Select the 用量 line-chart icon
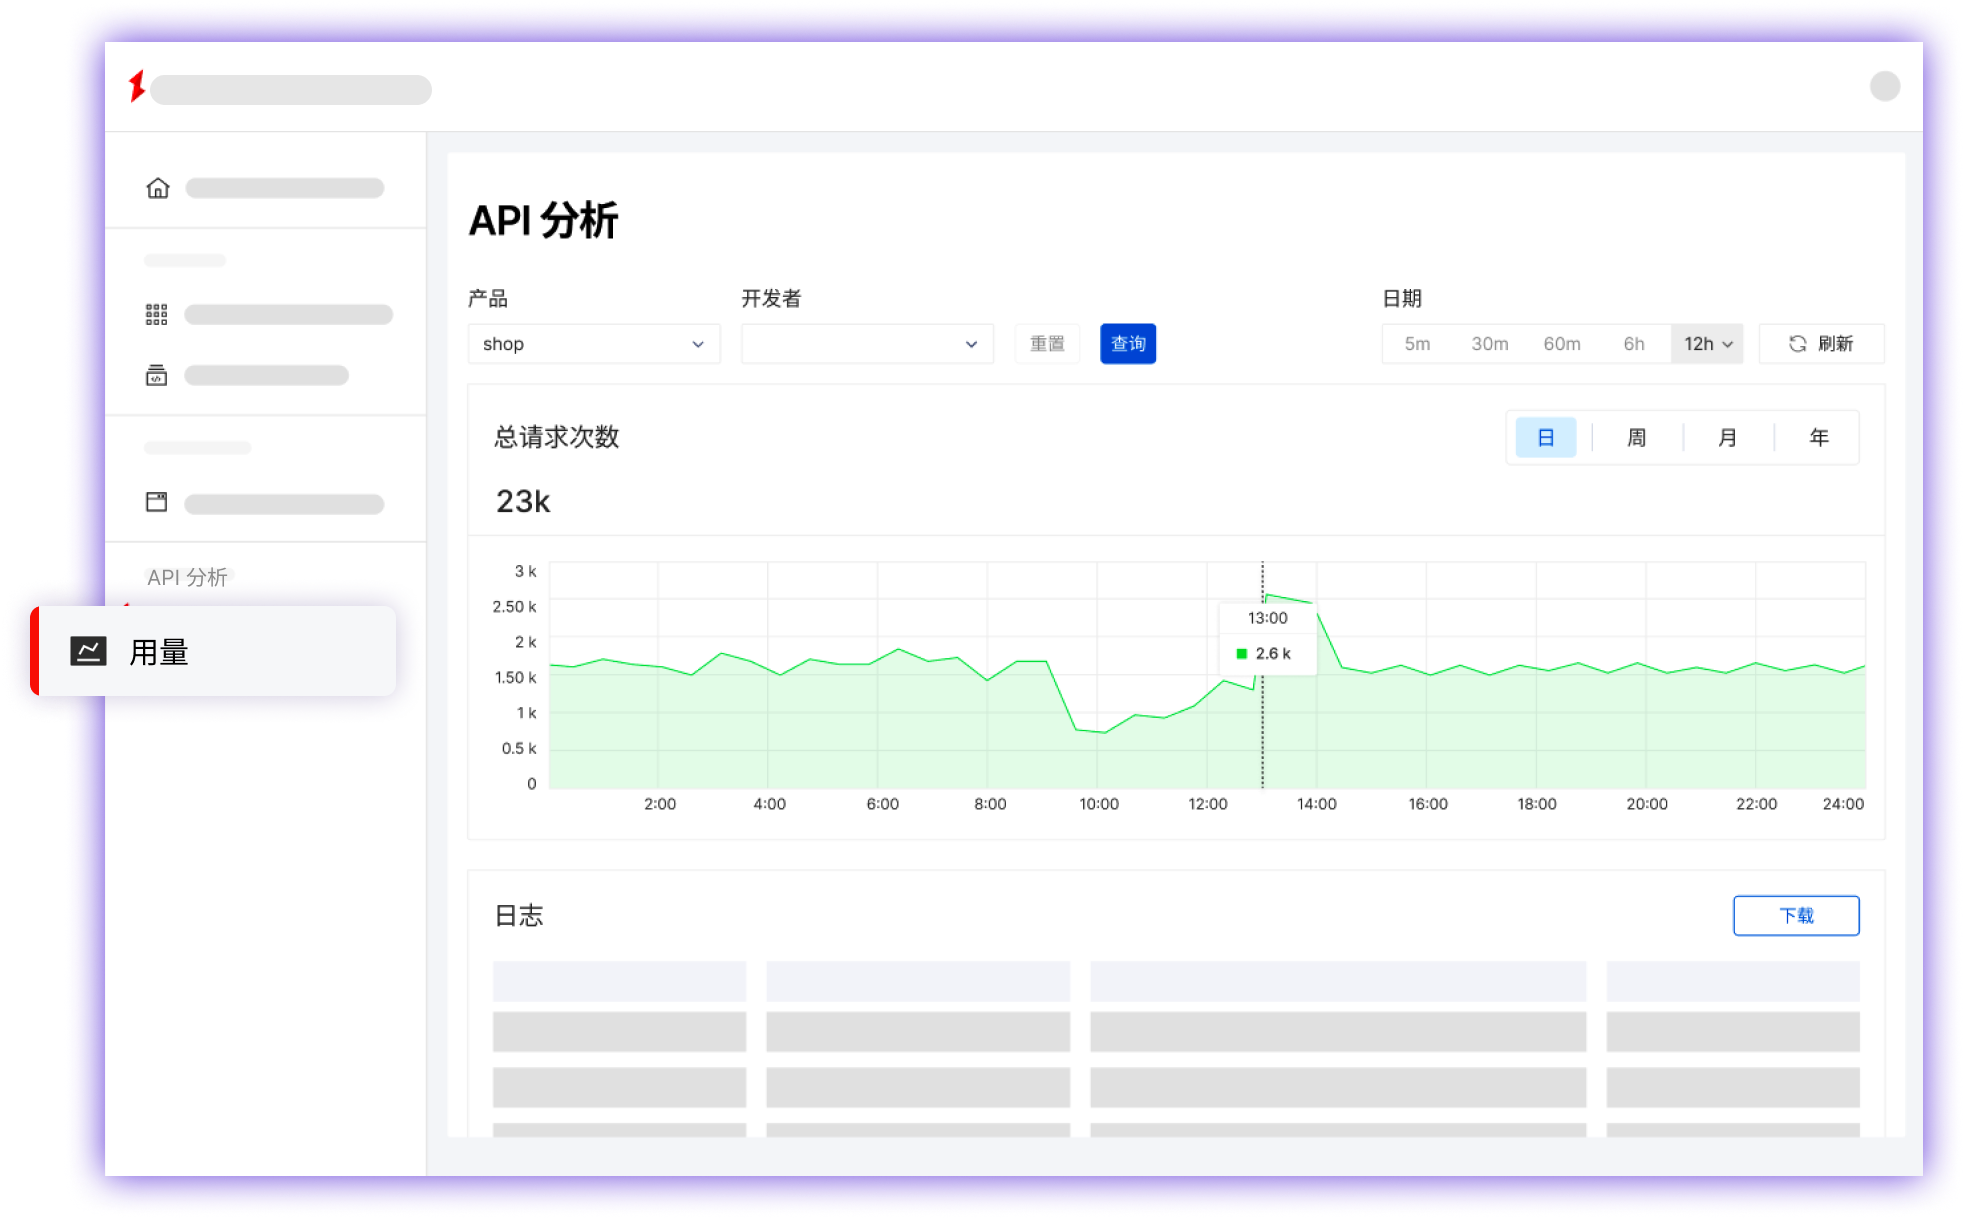 [88, 650]
